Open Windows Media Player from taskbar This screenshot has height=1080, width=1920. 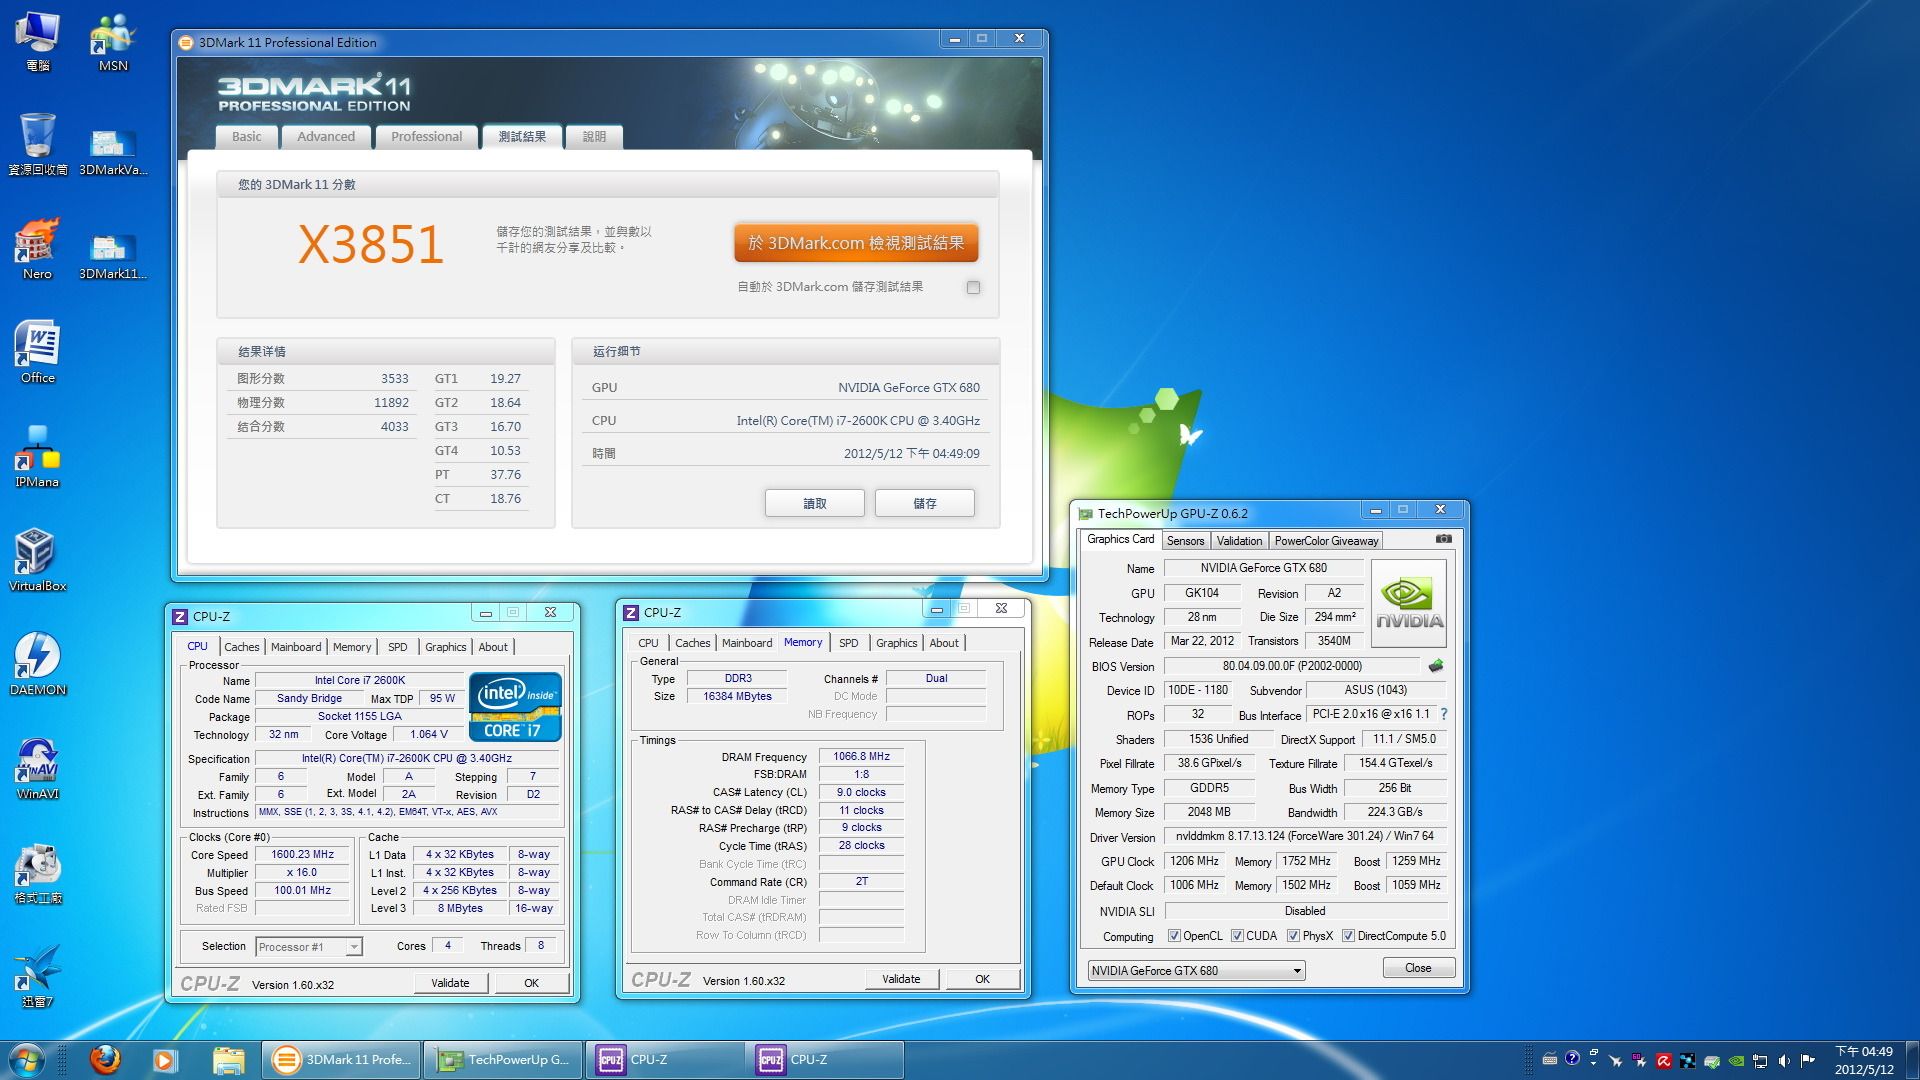point(165,1059)
